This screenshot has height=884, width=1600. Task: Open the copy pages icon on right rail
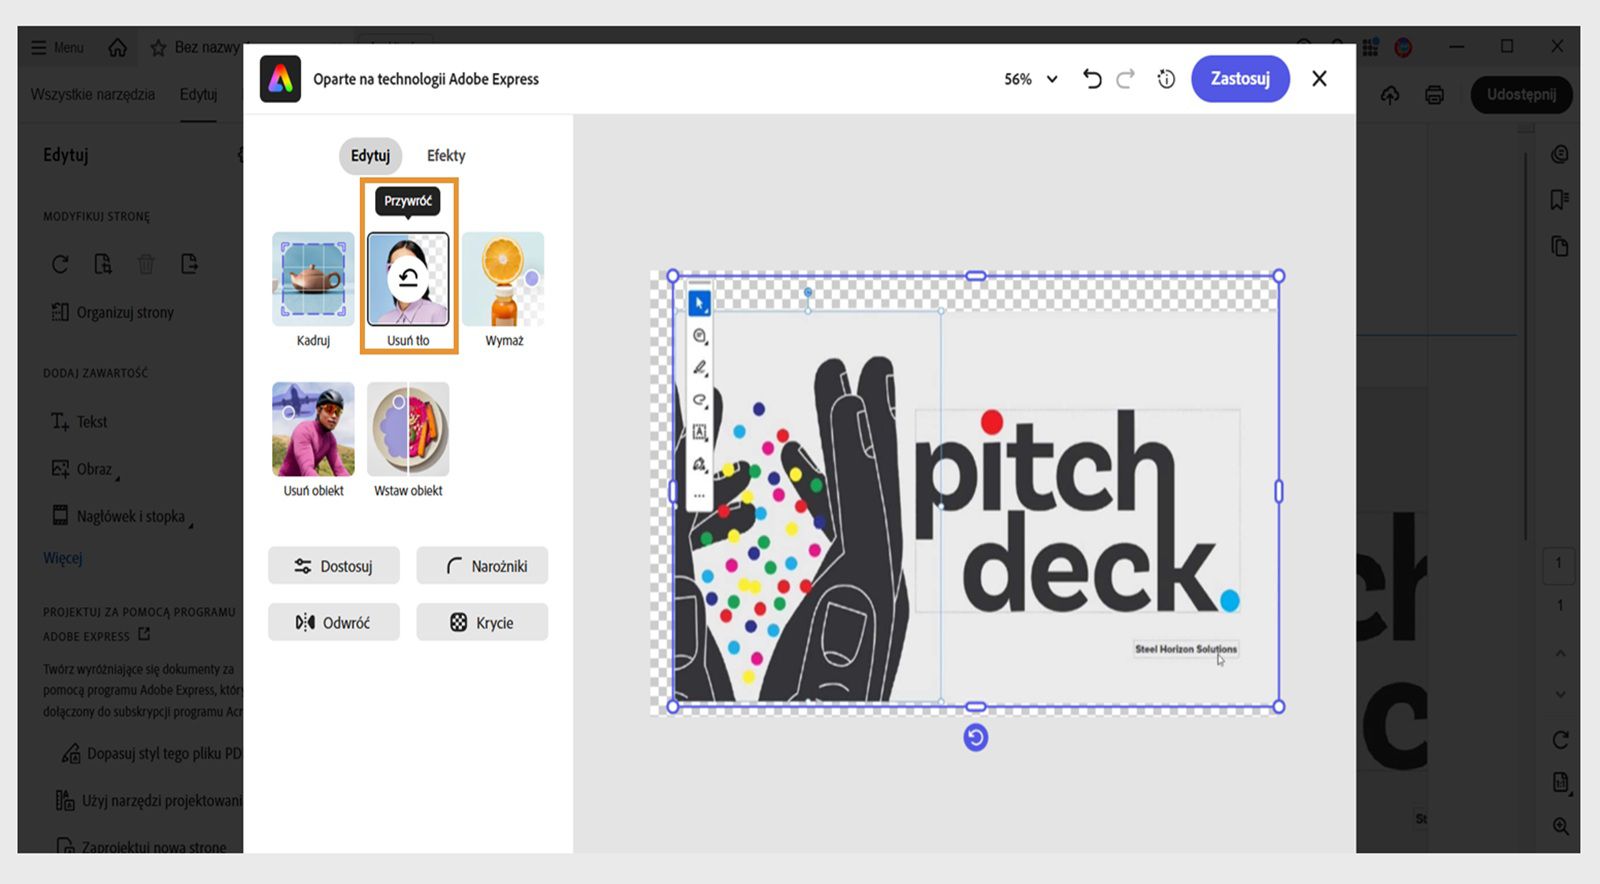click(1560, 246)
